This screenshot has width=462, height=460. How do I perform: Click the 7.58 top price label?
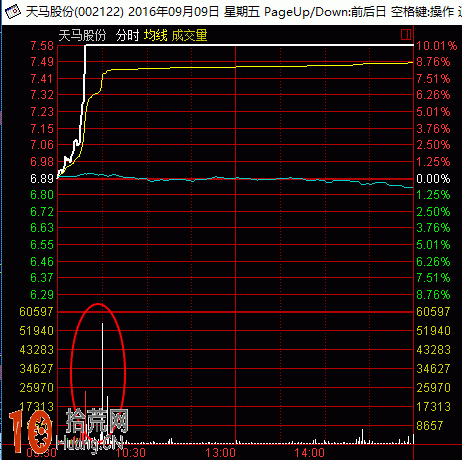coord(42,46)
